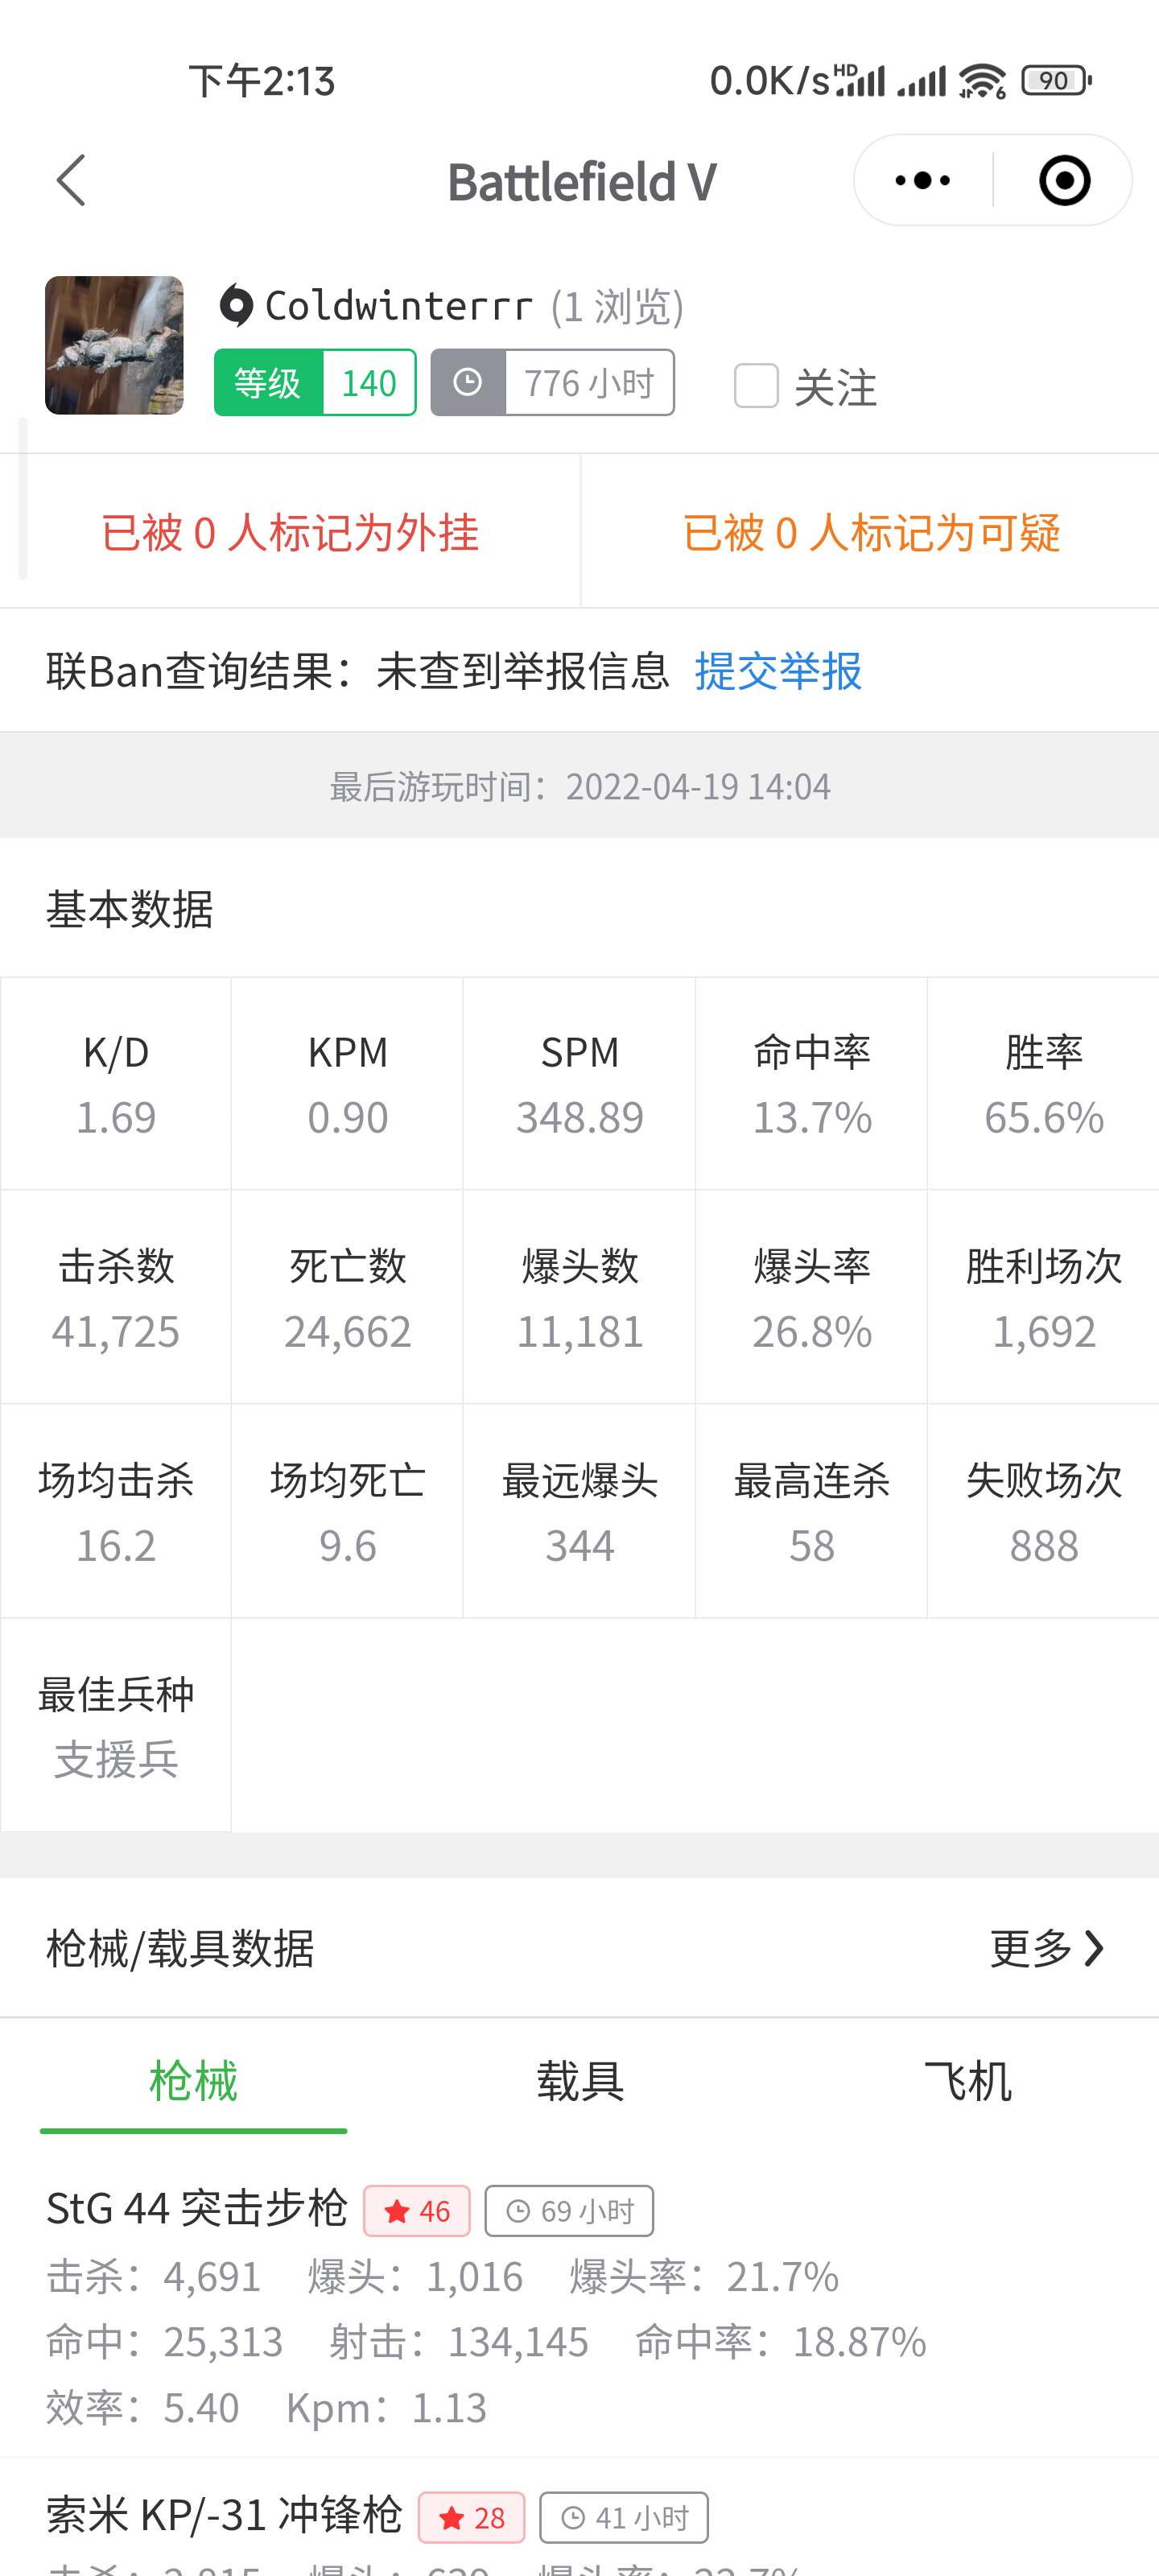The image size is (1159, 2576).
Task: Tap 已被 0 人标记为可疑 button
Action: pyautogui.click(x=870, y=532)
